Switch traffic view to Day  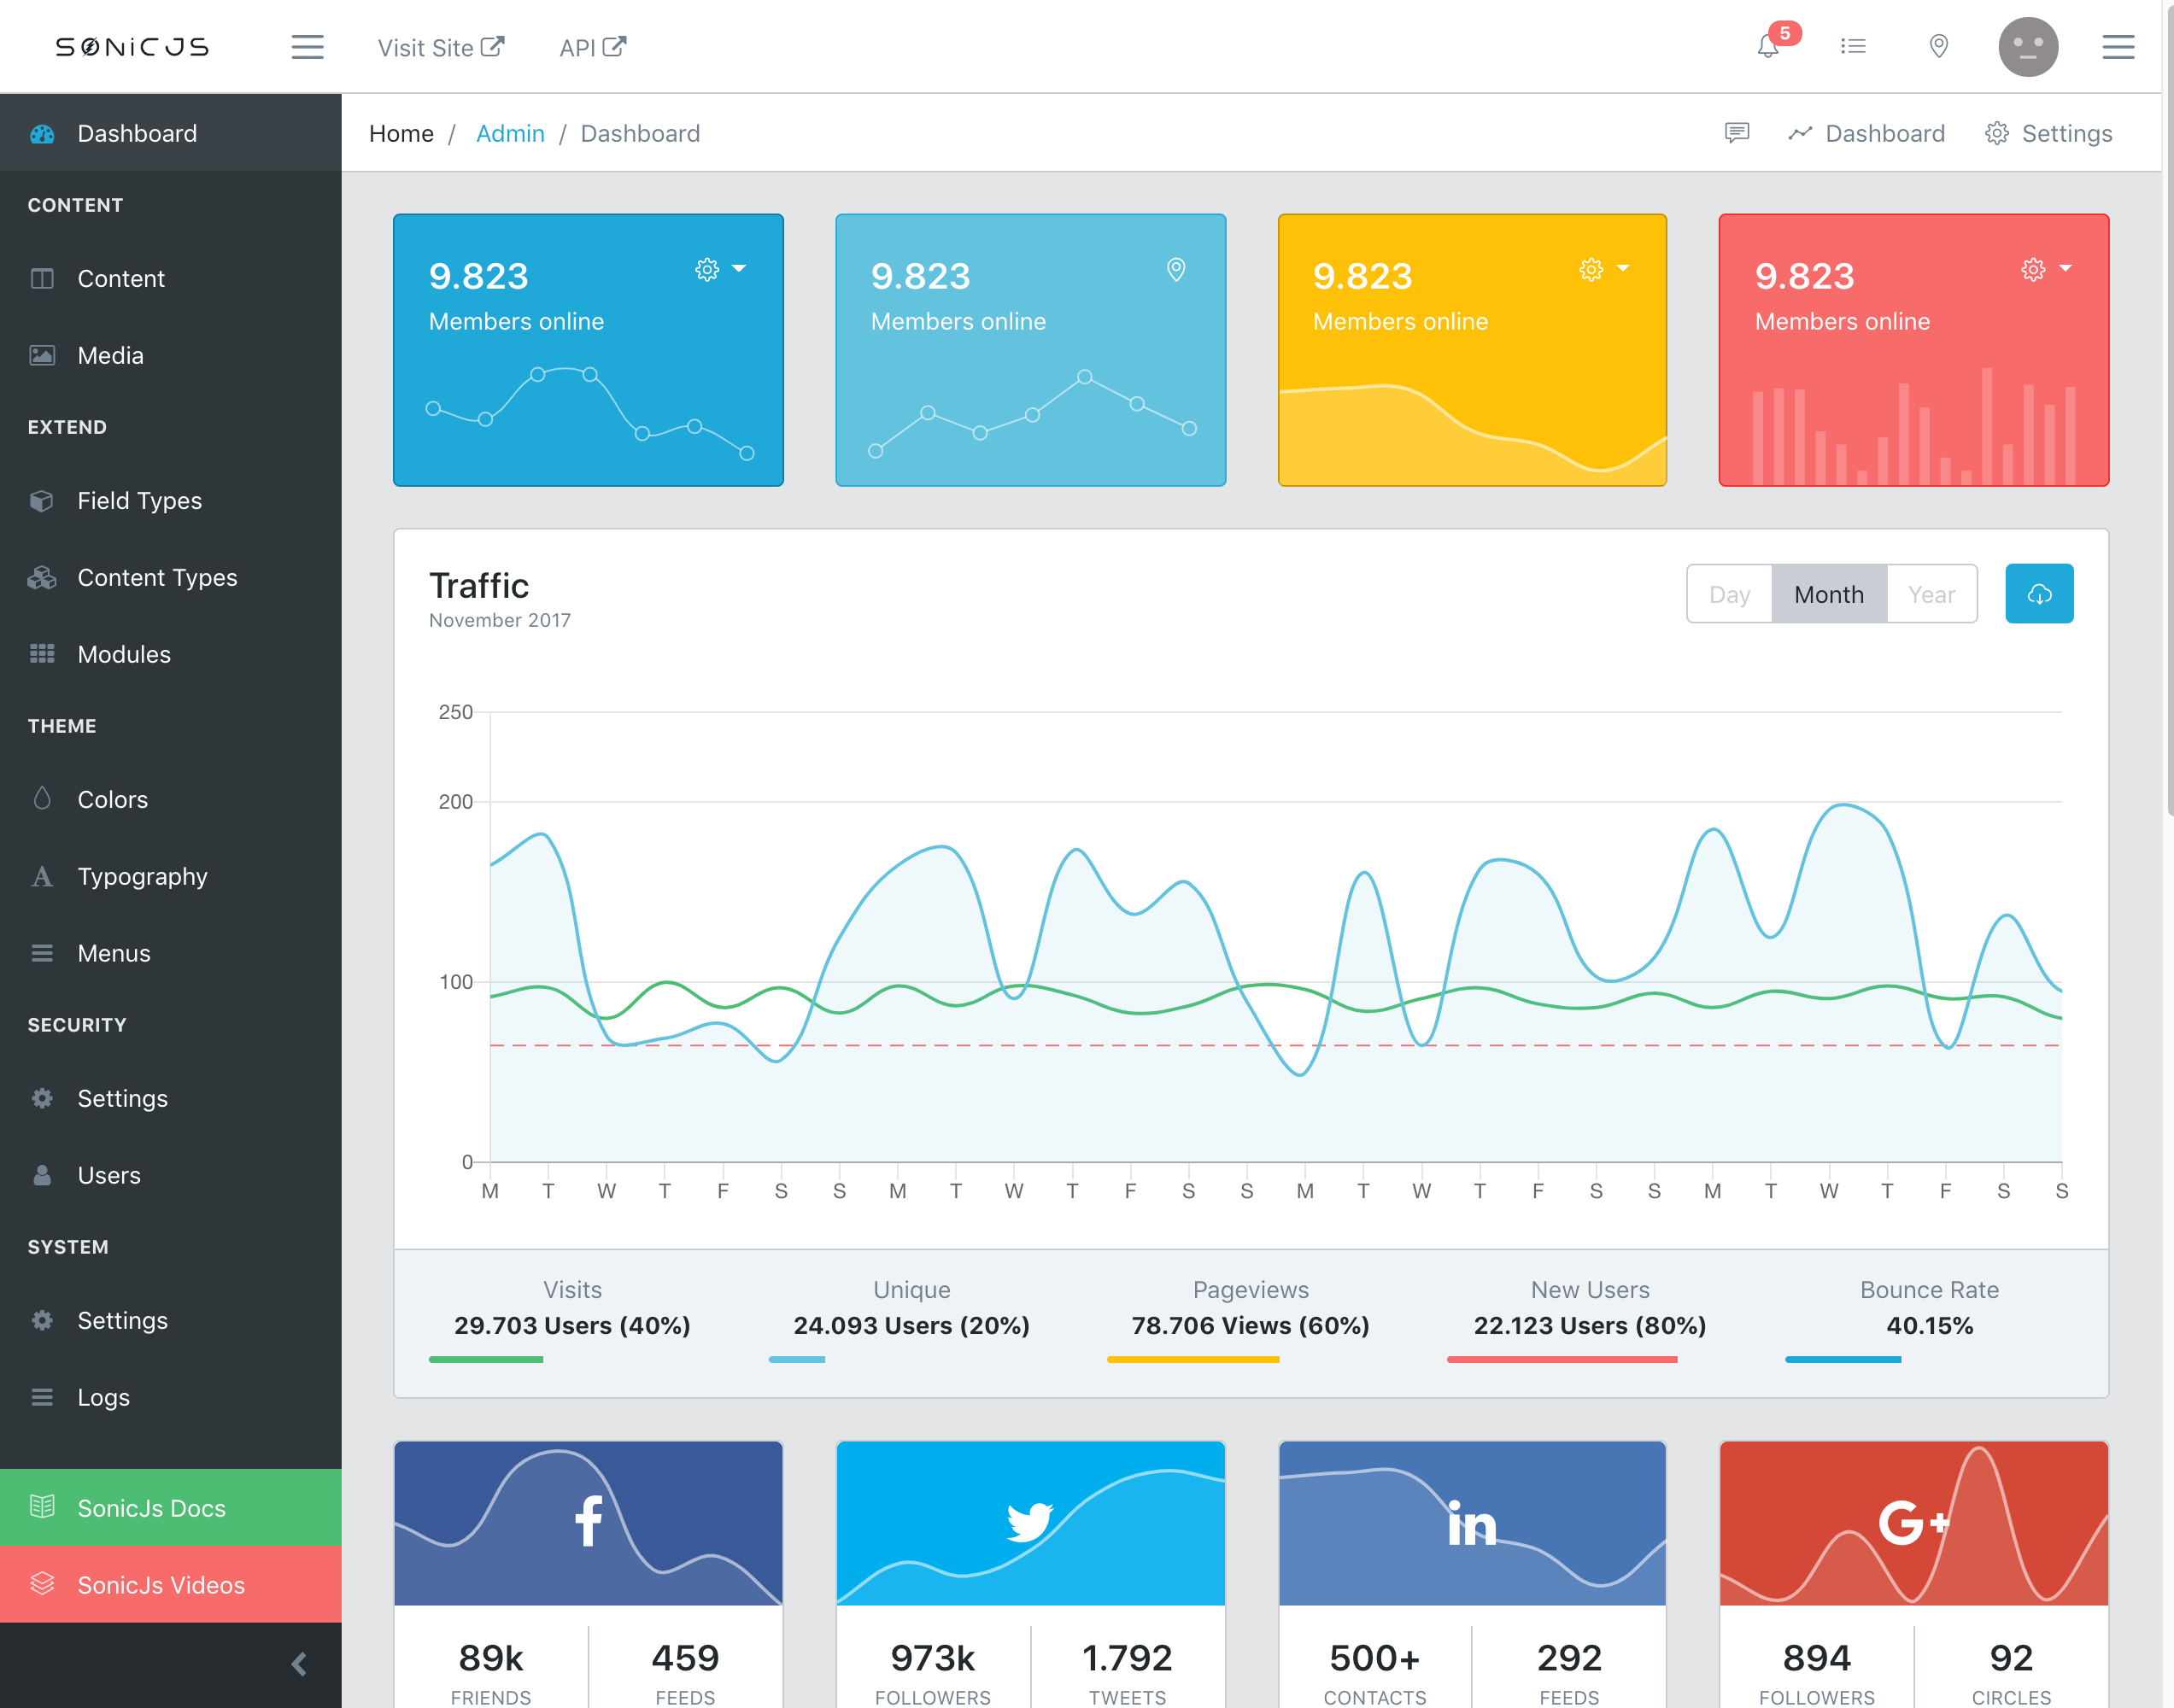click(1729, 593)
